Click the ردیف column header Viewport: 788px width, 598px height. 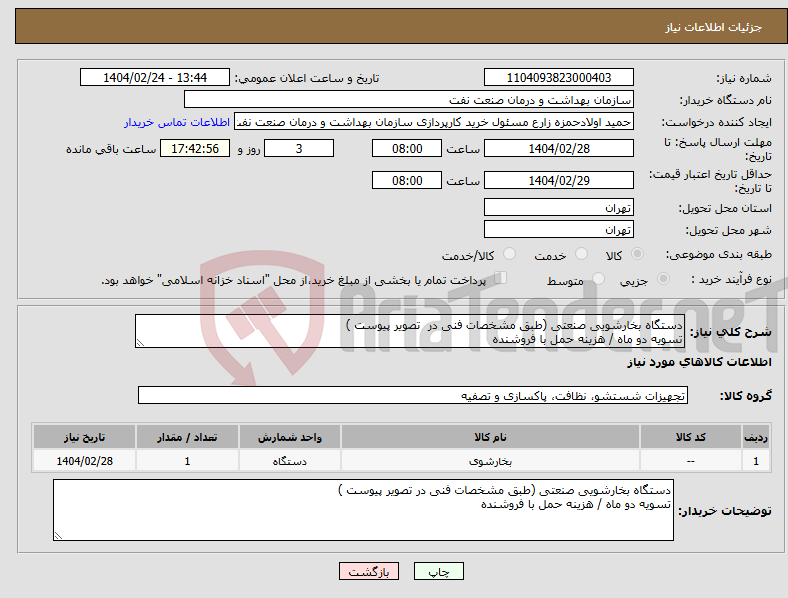[756, 437]
